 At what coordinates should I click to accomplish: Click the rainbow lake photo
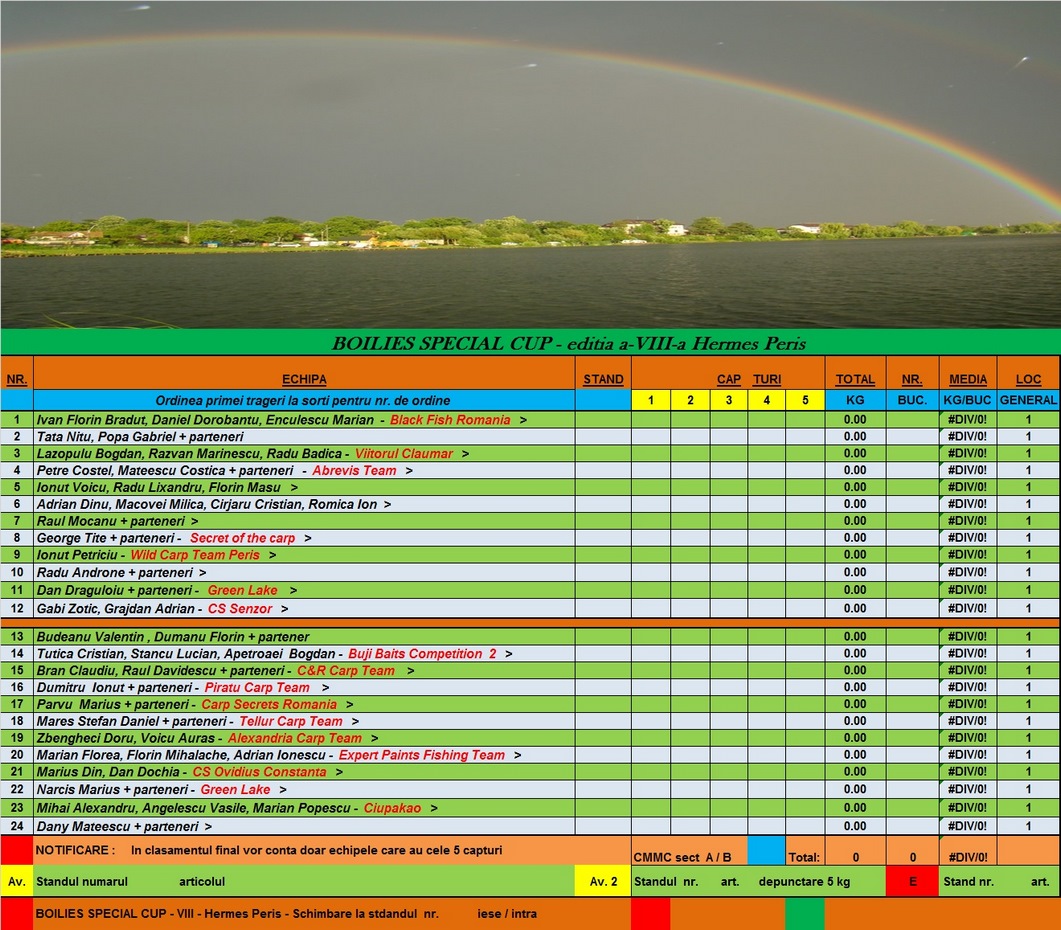click(x=530, y=164)
